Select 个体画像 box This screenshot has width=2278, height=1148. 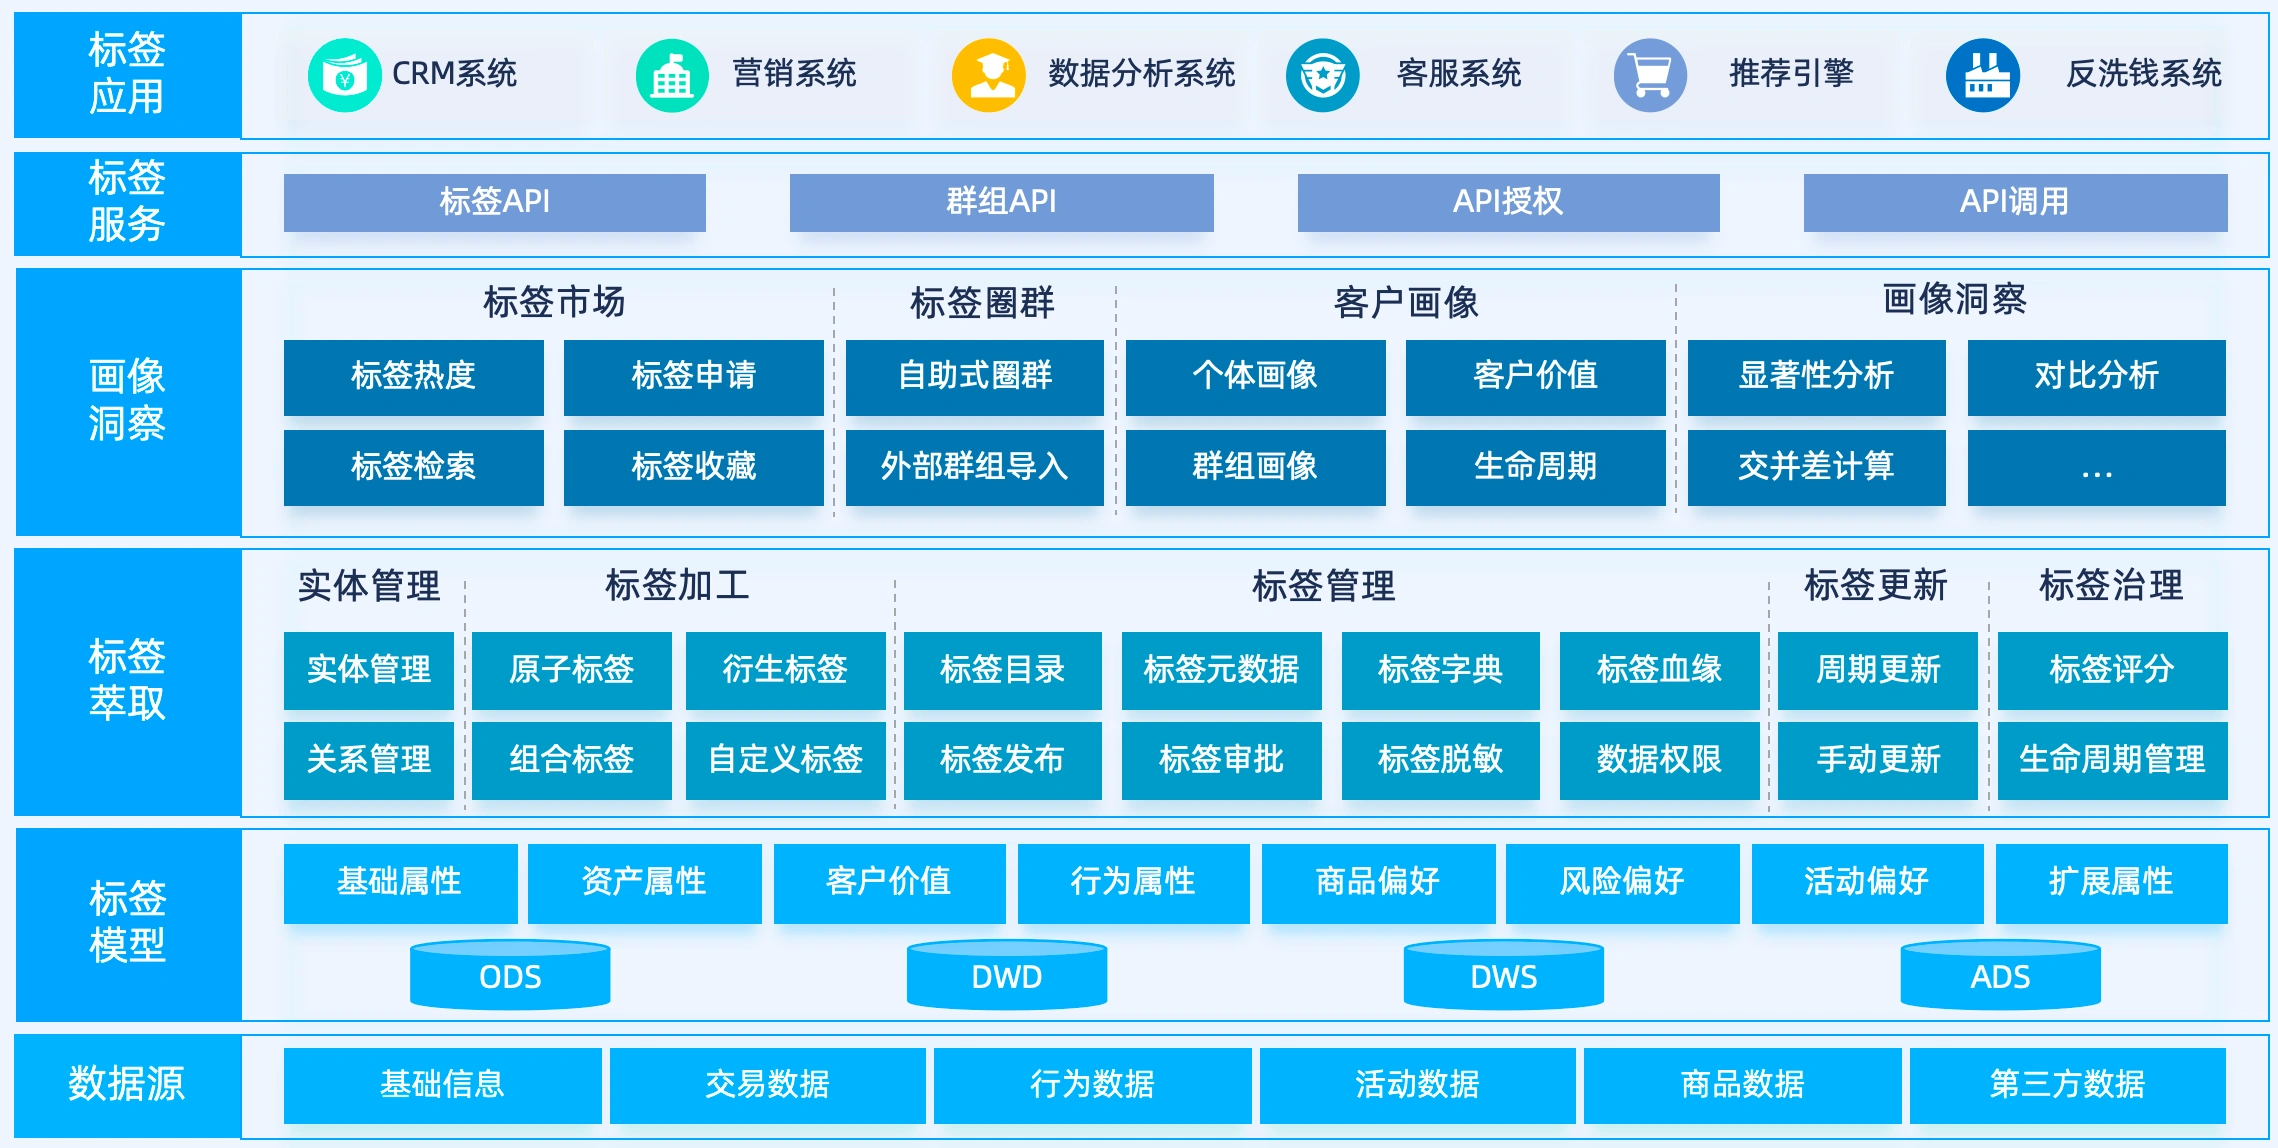tap(1256, 377)
